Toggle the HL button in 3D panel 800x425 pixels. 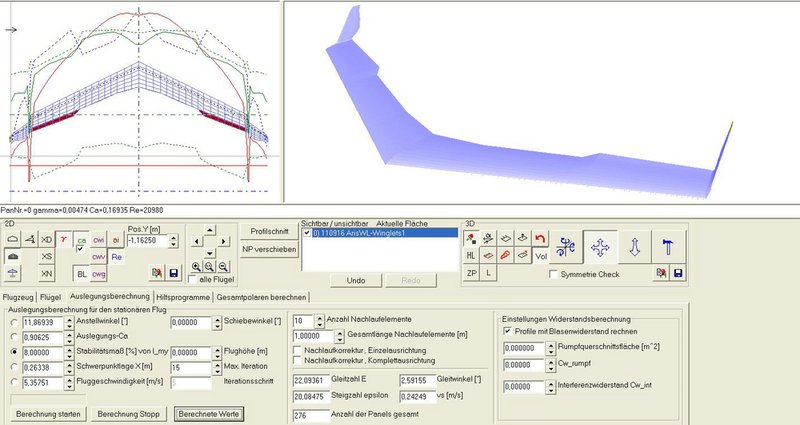471,254
